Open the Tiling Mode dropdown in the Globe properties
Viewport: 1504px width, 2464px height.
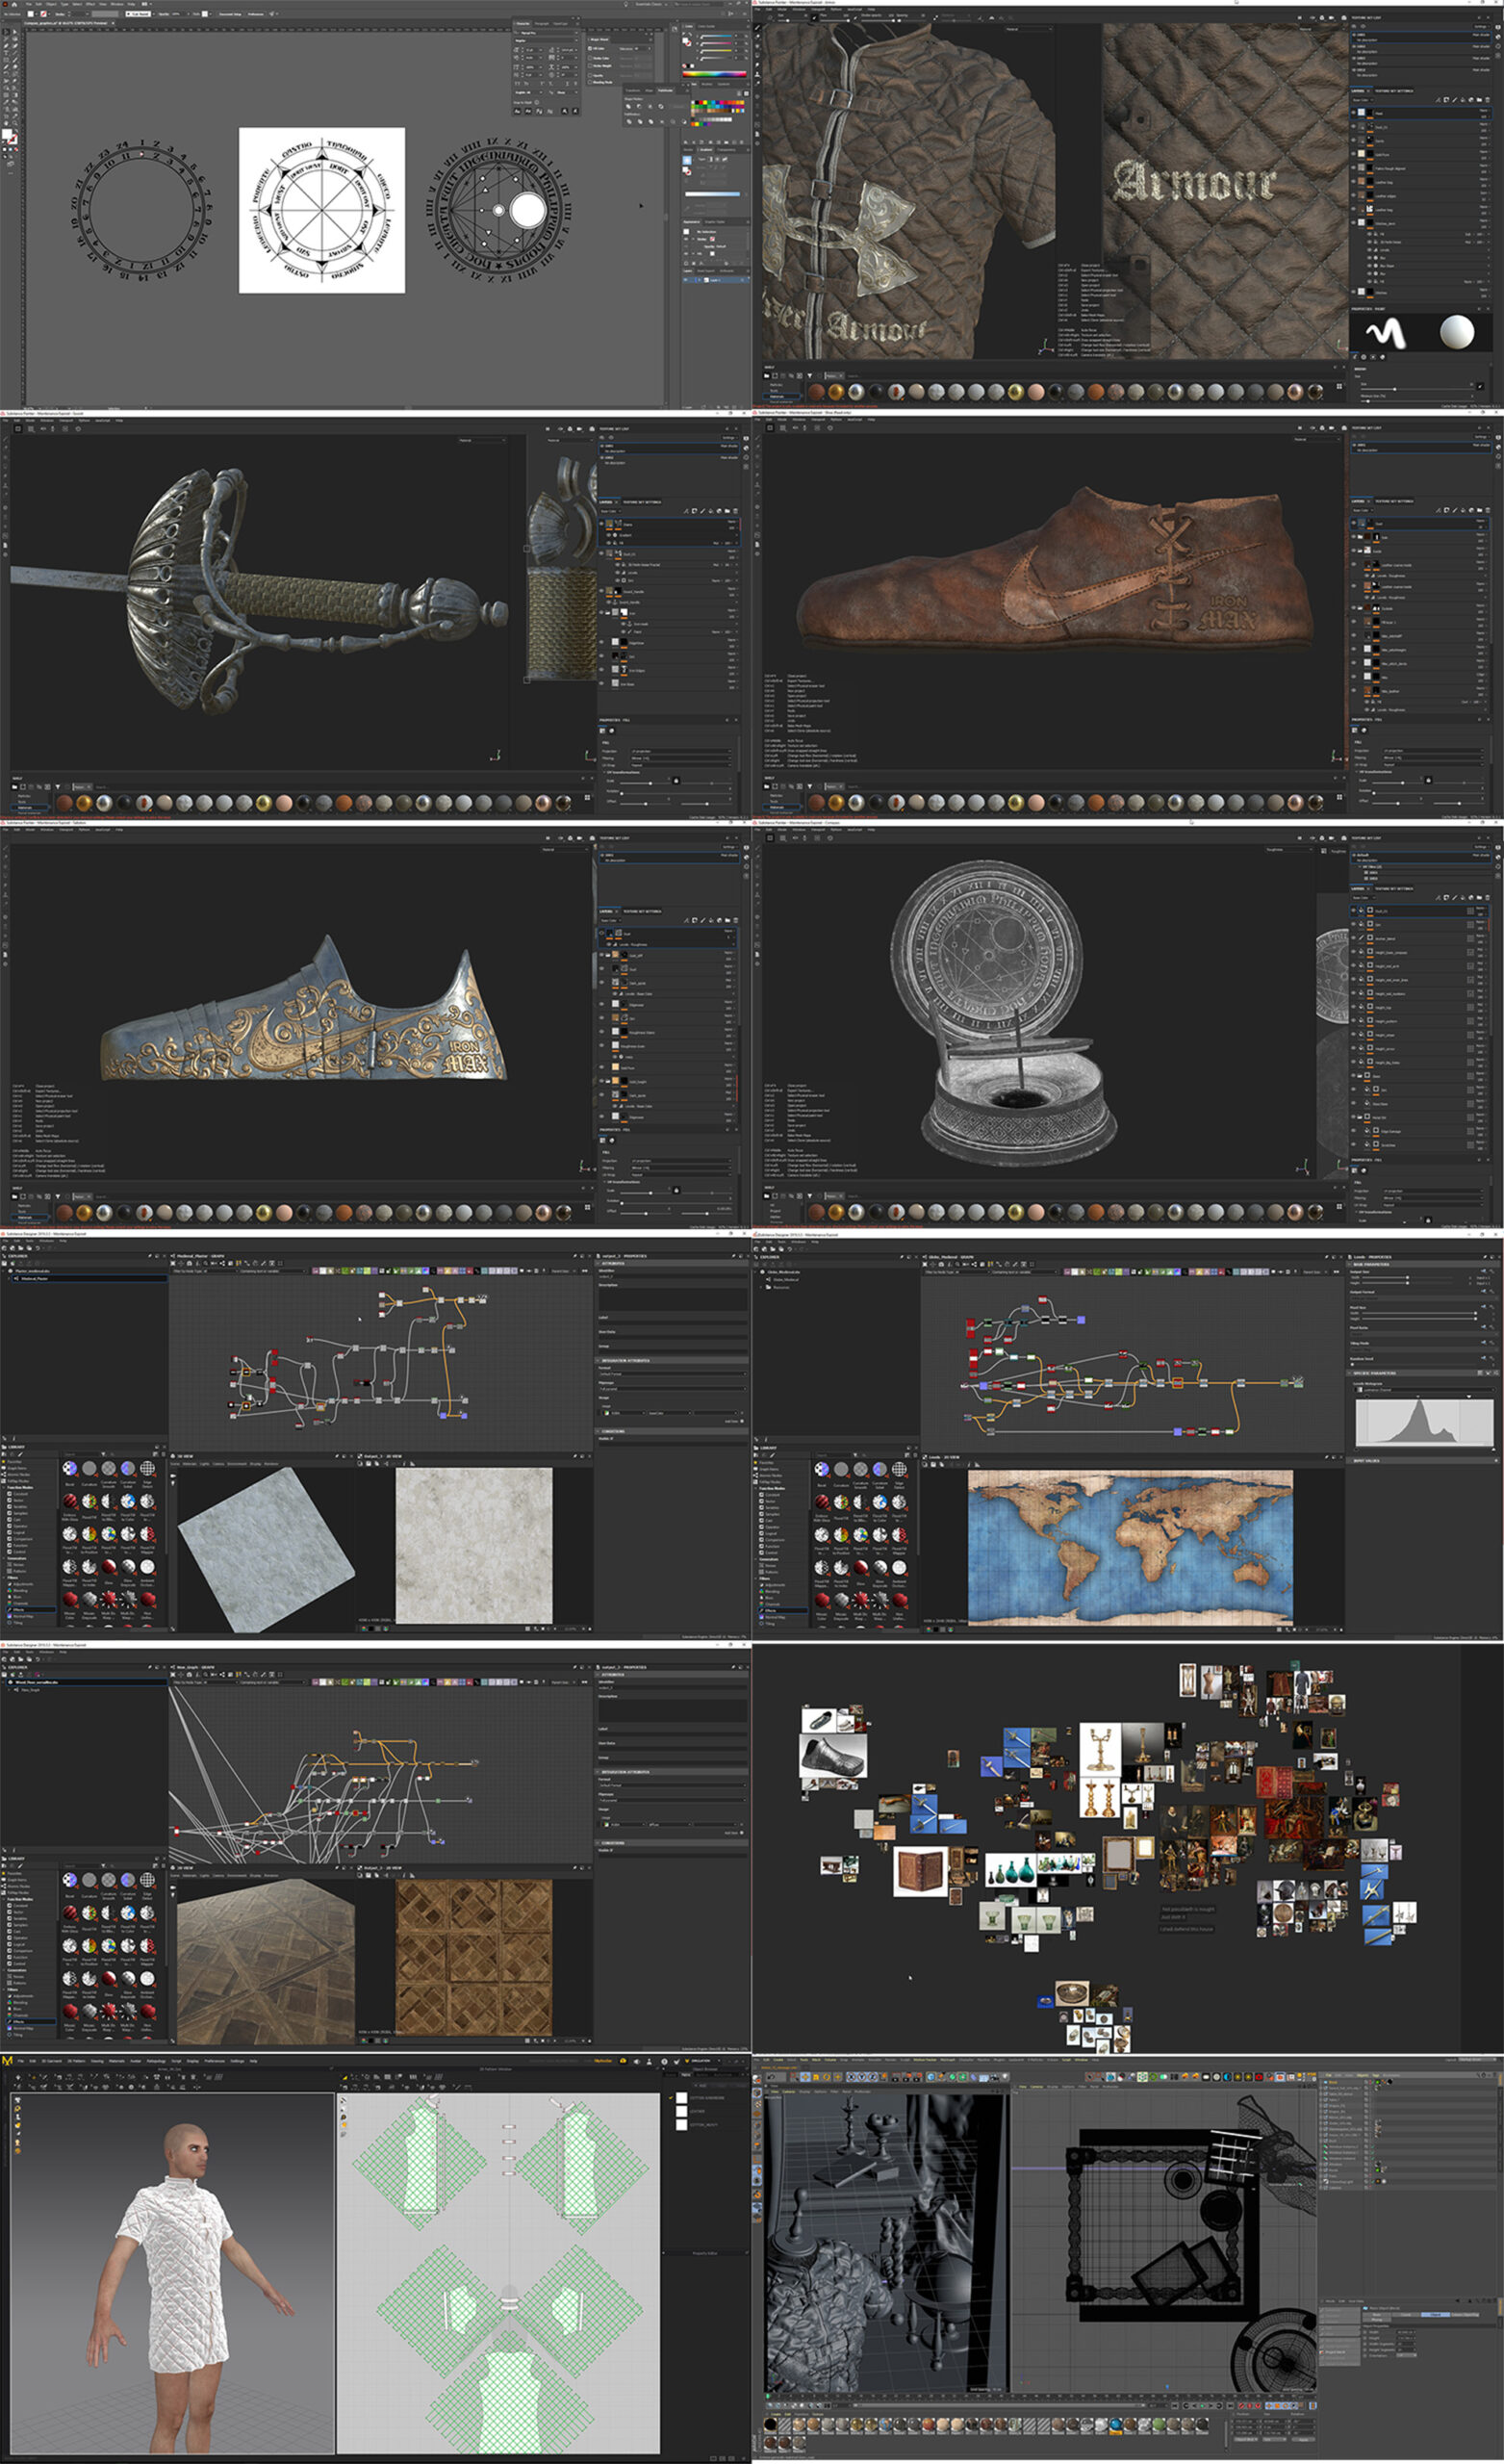coord(1424,1350)
